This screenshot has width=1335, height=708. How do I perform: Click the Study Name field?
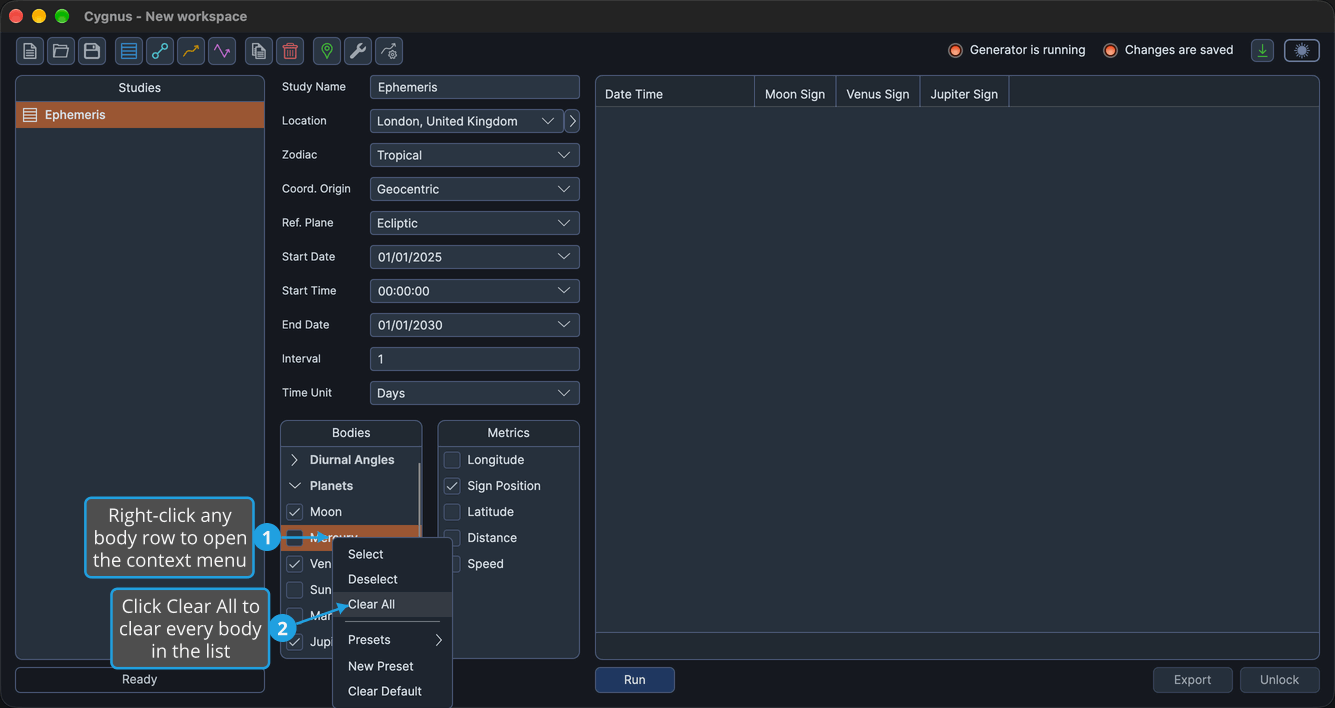tap(474, 87)
